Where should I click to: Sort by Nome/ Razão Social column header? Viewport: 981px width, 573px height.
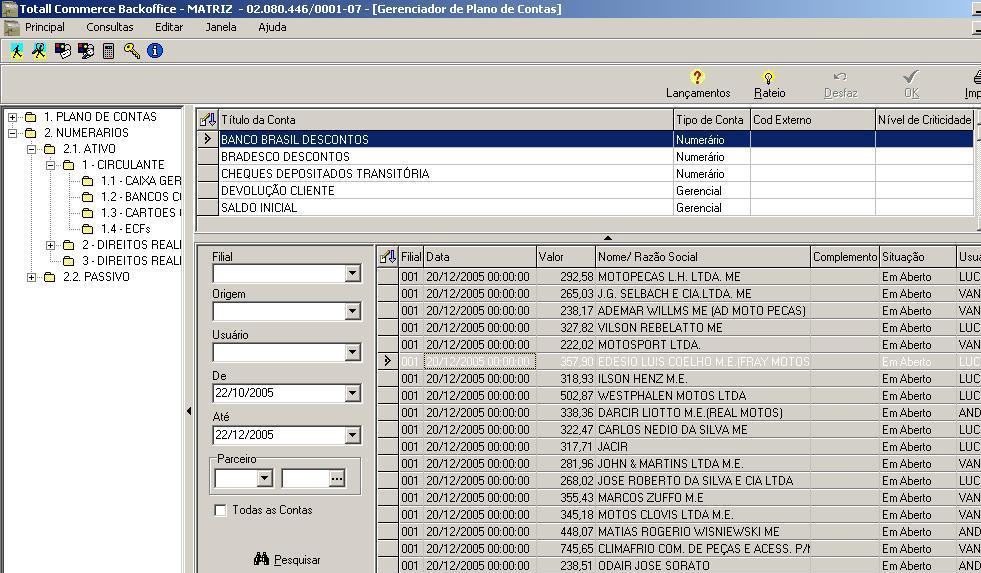point(703,256)
